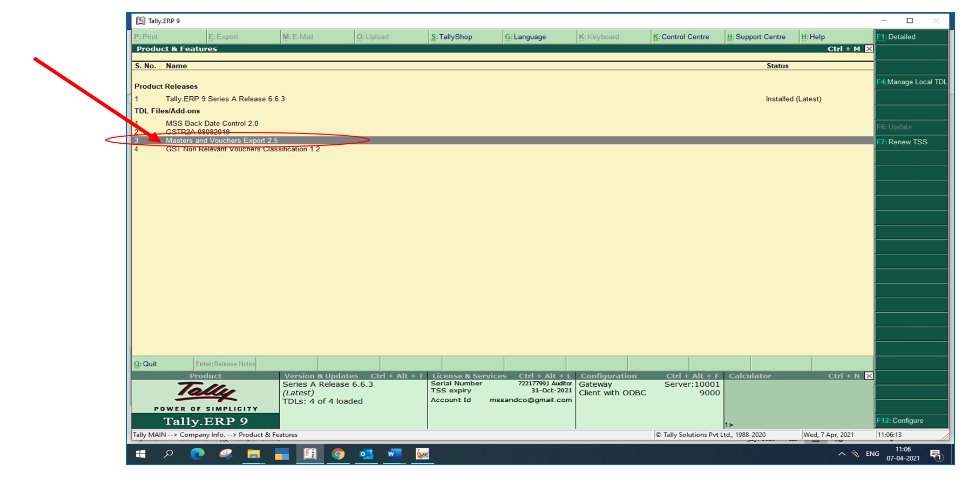Open H: Support Centre
This screenshot has height=483, width=977.
[762, 37]
